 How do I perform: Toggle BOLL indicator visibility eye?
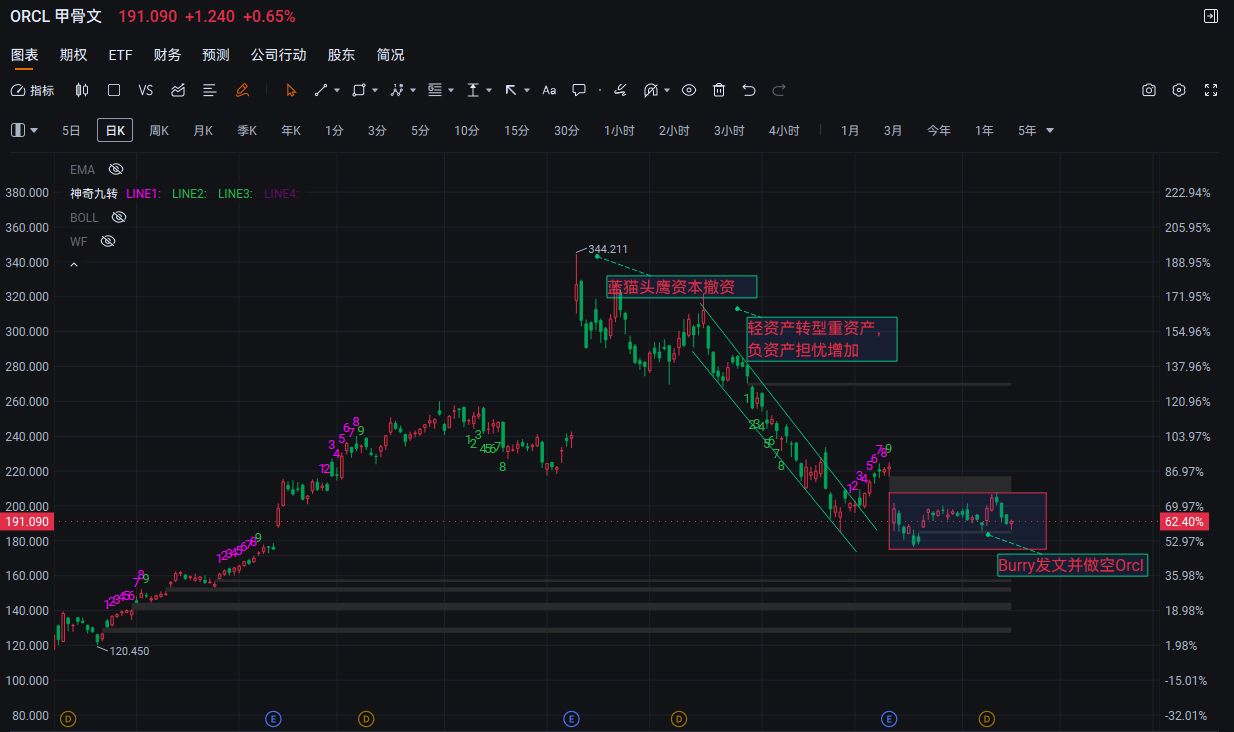119,217
